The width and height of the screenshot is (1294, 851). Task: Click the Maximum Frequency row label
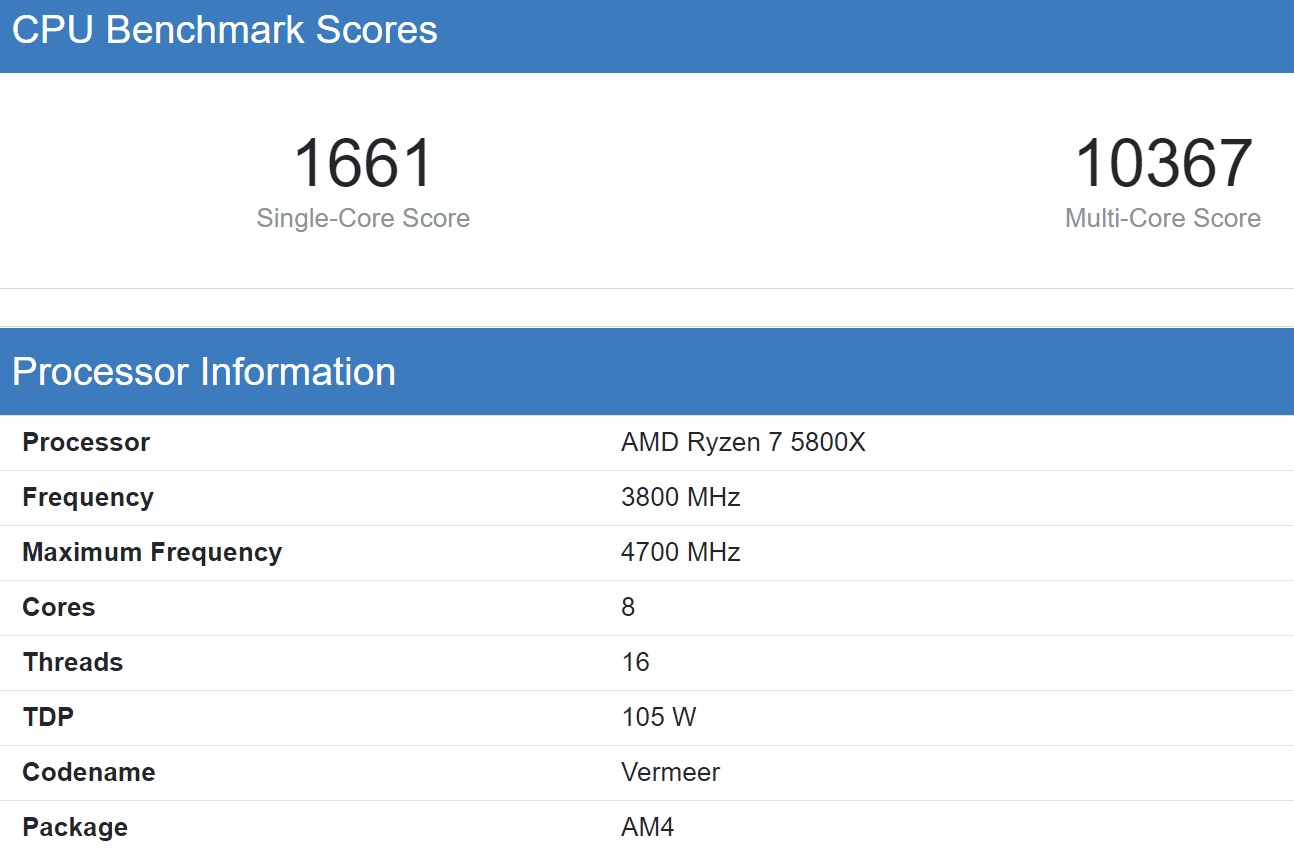click(152, 552)
